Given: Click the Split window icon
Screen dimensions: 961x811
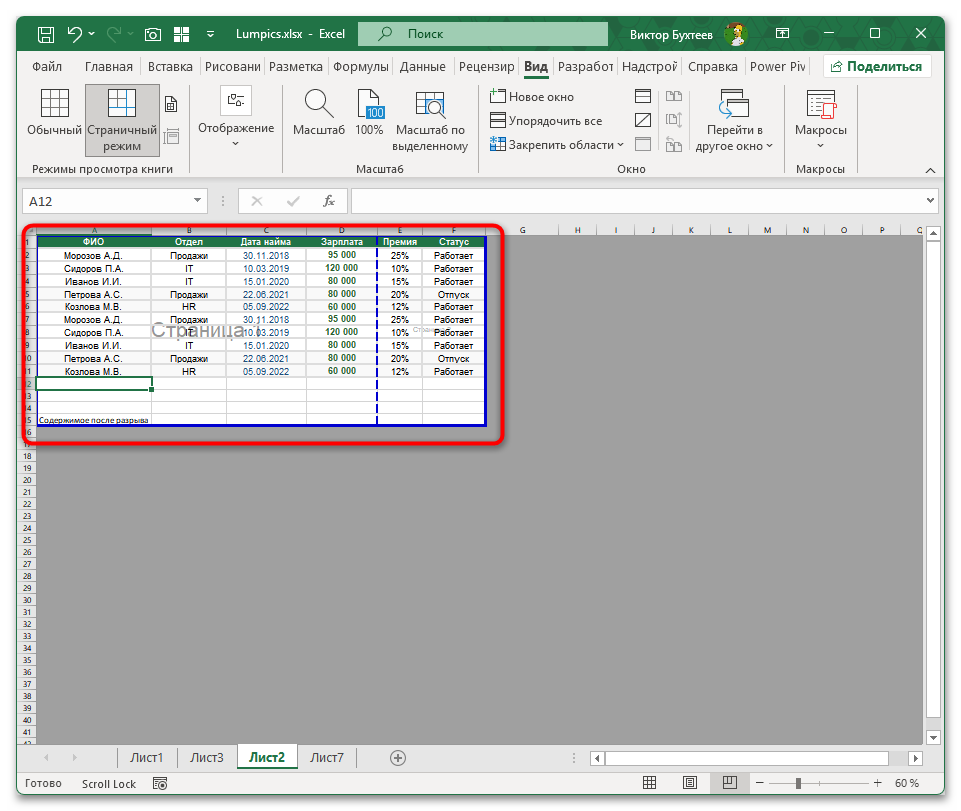Looking at the screenshot, I should pyautogui.click(x=643, y=97).
